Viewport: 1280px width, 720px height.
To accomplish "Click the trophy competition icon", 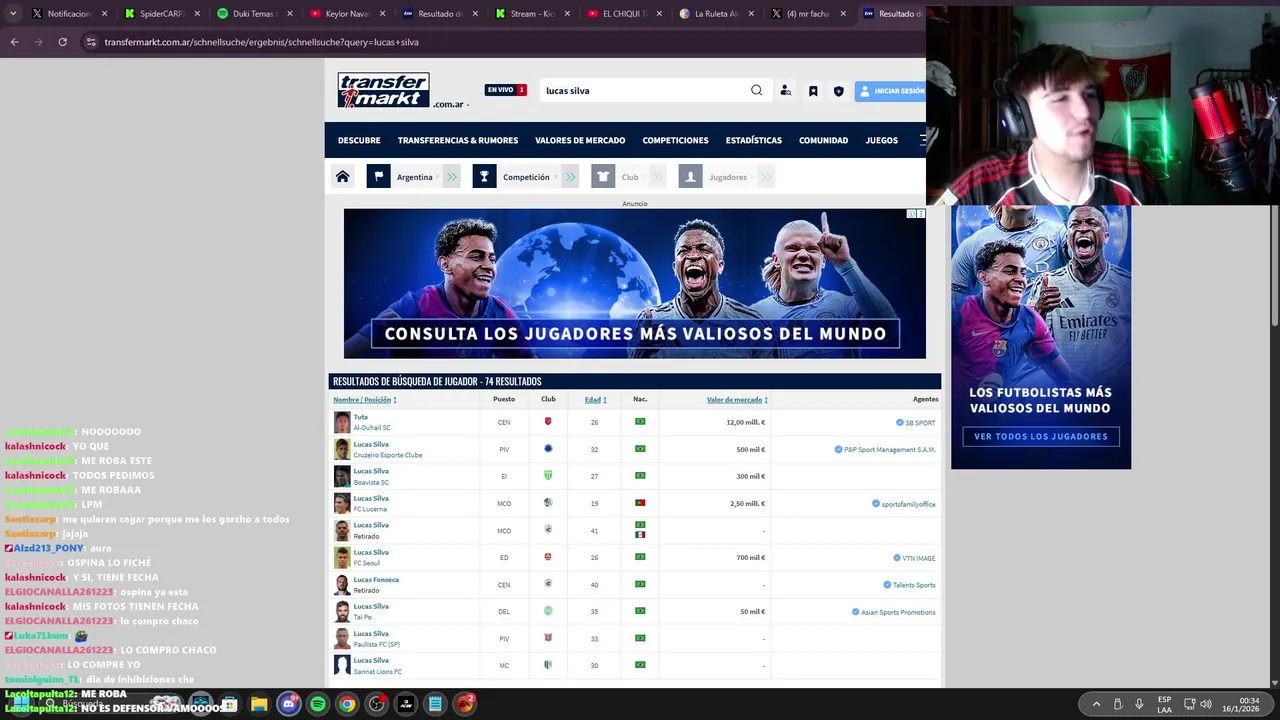I will (x=485, y=177).
